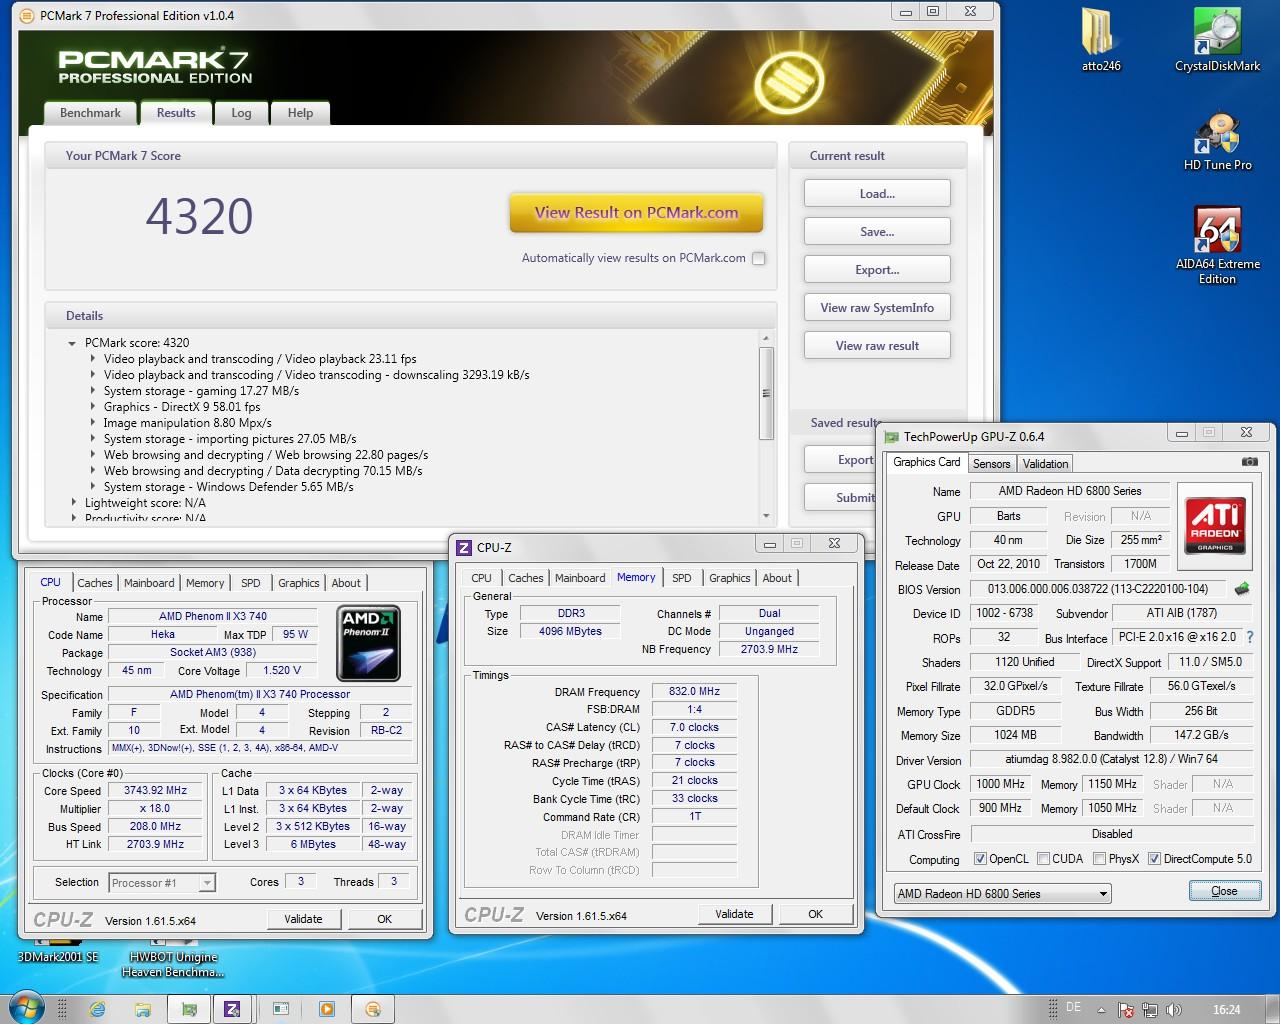Screen dimensions: 1280x1024
Task: Click the View raw result button
Action: tap(877, 346)
